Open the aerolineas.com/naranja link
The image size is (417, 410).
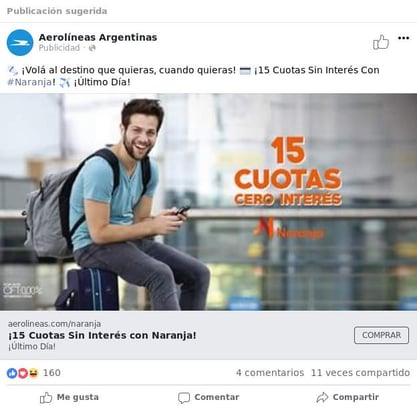54,324
